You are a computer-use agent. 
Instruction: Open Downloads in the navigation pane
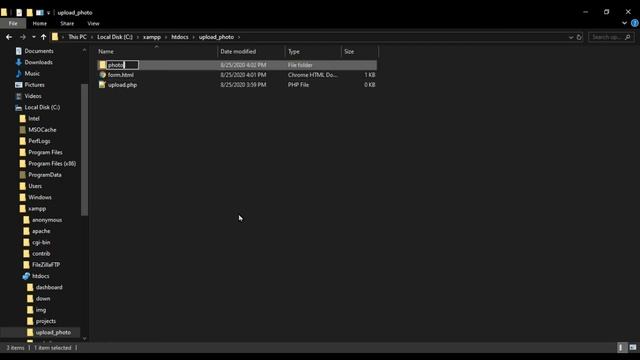click(38, 62)
